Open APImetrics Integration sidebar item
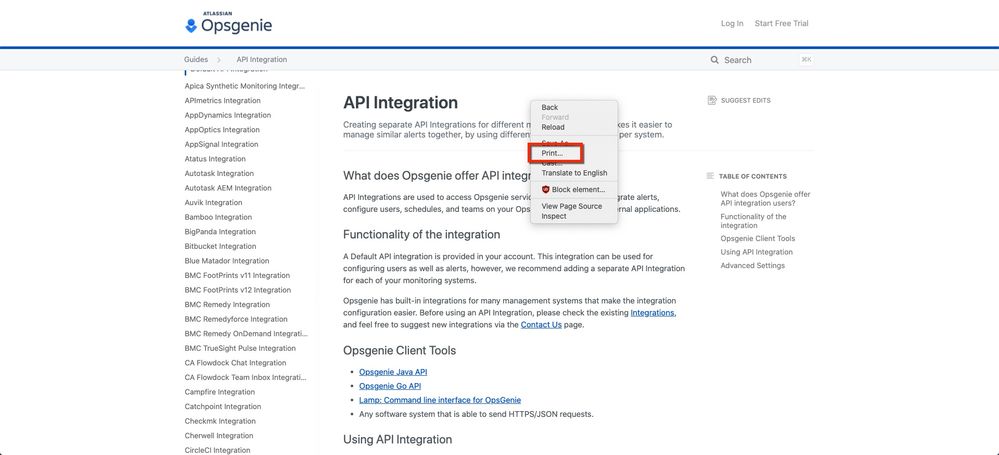The image size is (999, 455). [222, 101]
